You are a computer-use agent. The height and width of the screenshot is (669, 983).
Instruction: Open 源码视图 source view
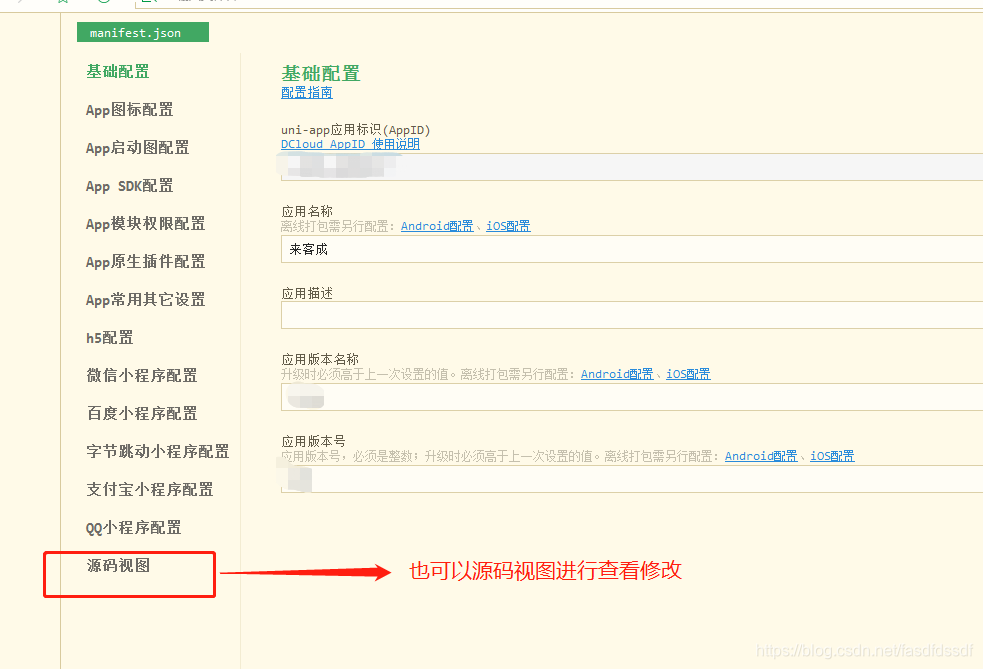click(118, 566)
